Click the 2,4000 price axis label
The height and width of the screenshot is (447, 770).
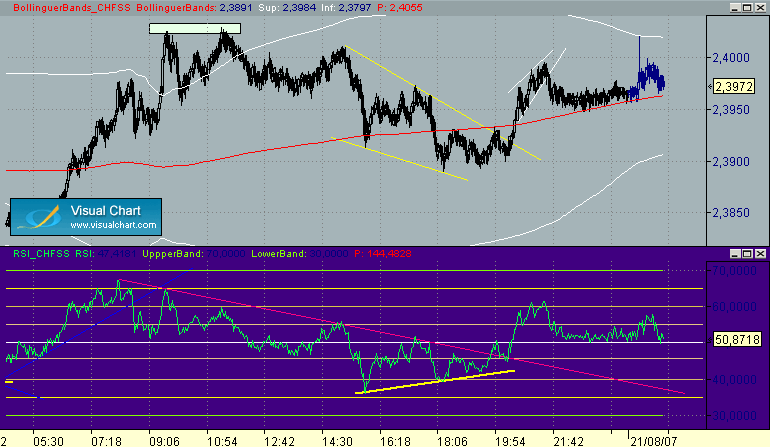(x=731, y=58)
